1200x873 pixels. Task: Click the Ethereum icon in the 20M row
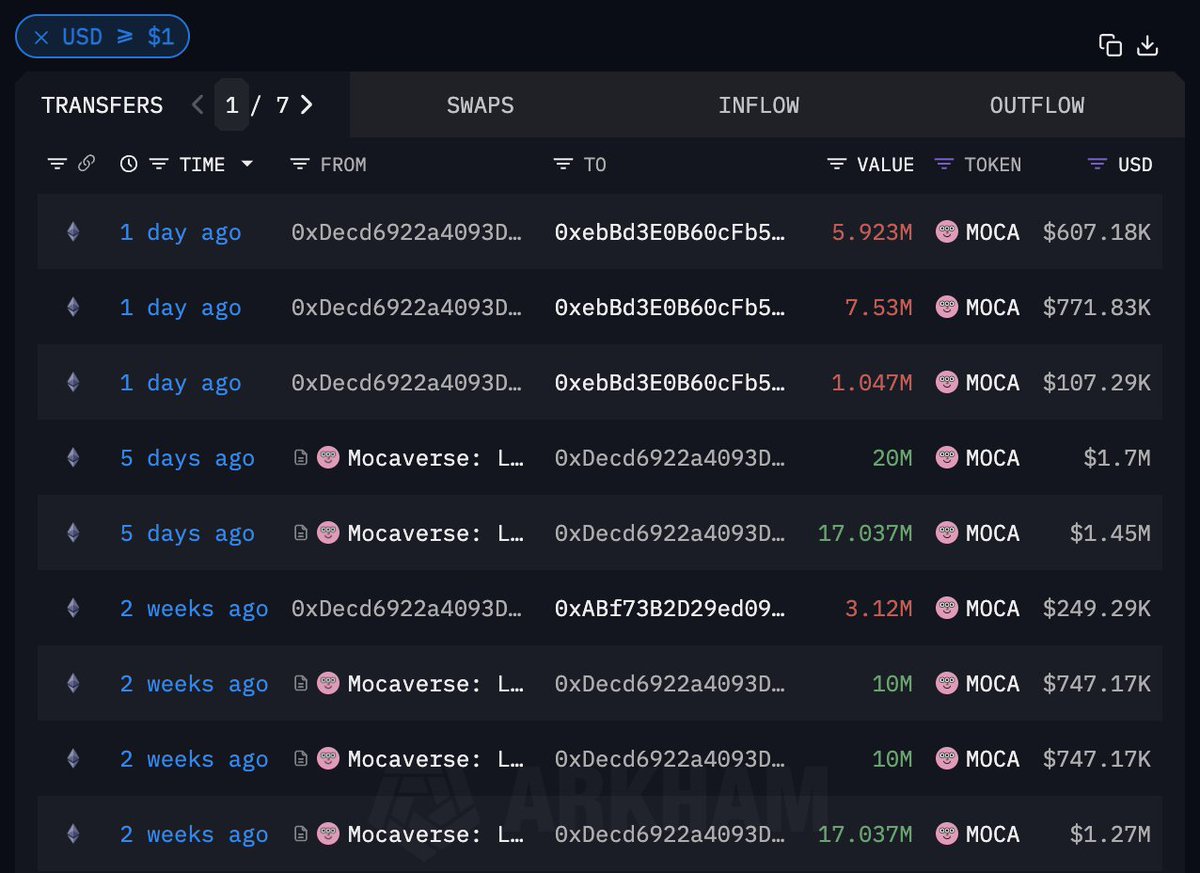[x=73, y=458]
